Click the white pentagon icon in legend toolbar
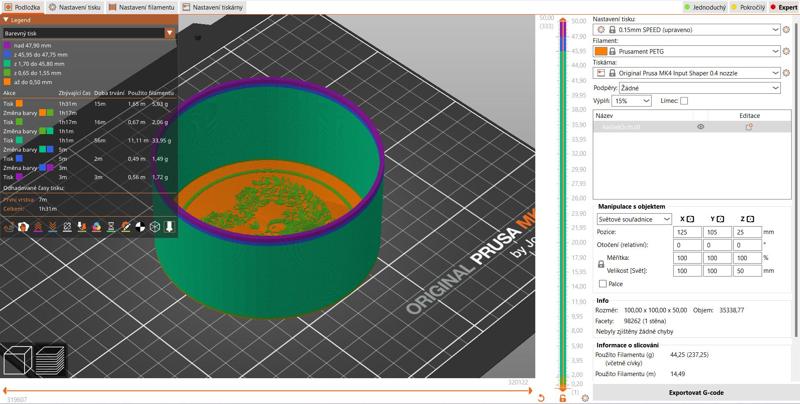This screenshot has width=800, height=404. tap(23, 227)
